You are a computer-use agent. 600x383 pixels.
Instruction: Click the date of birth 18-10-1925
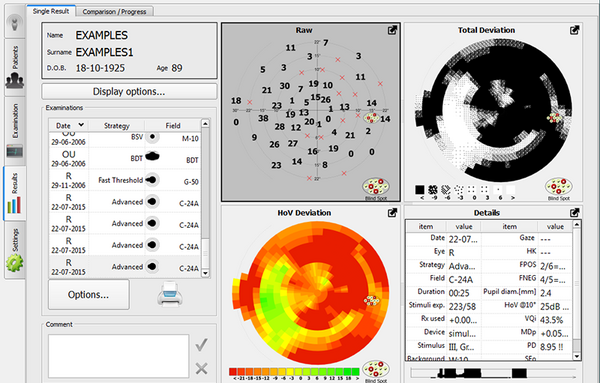pyautogui.click(x=100, y=68)
